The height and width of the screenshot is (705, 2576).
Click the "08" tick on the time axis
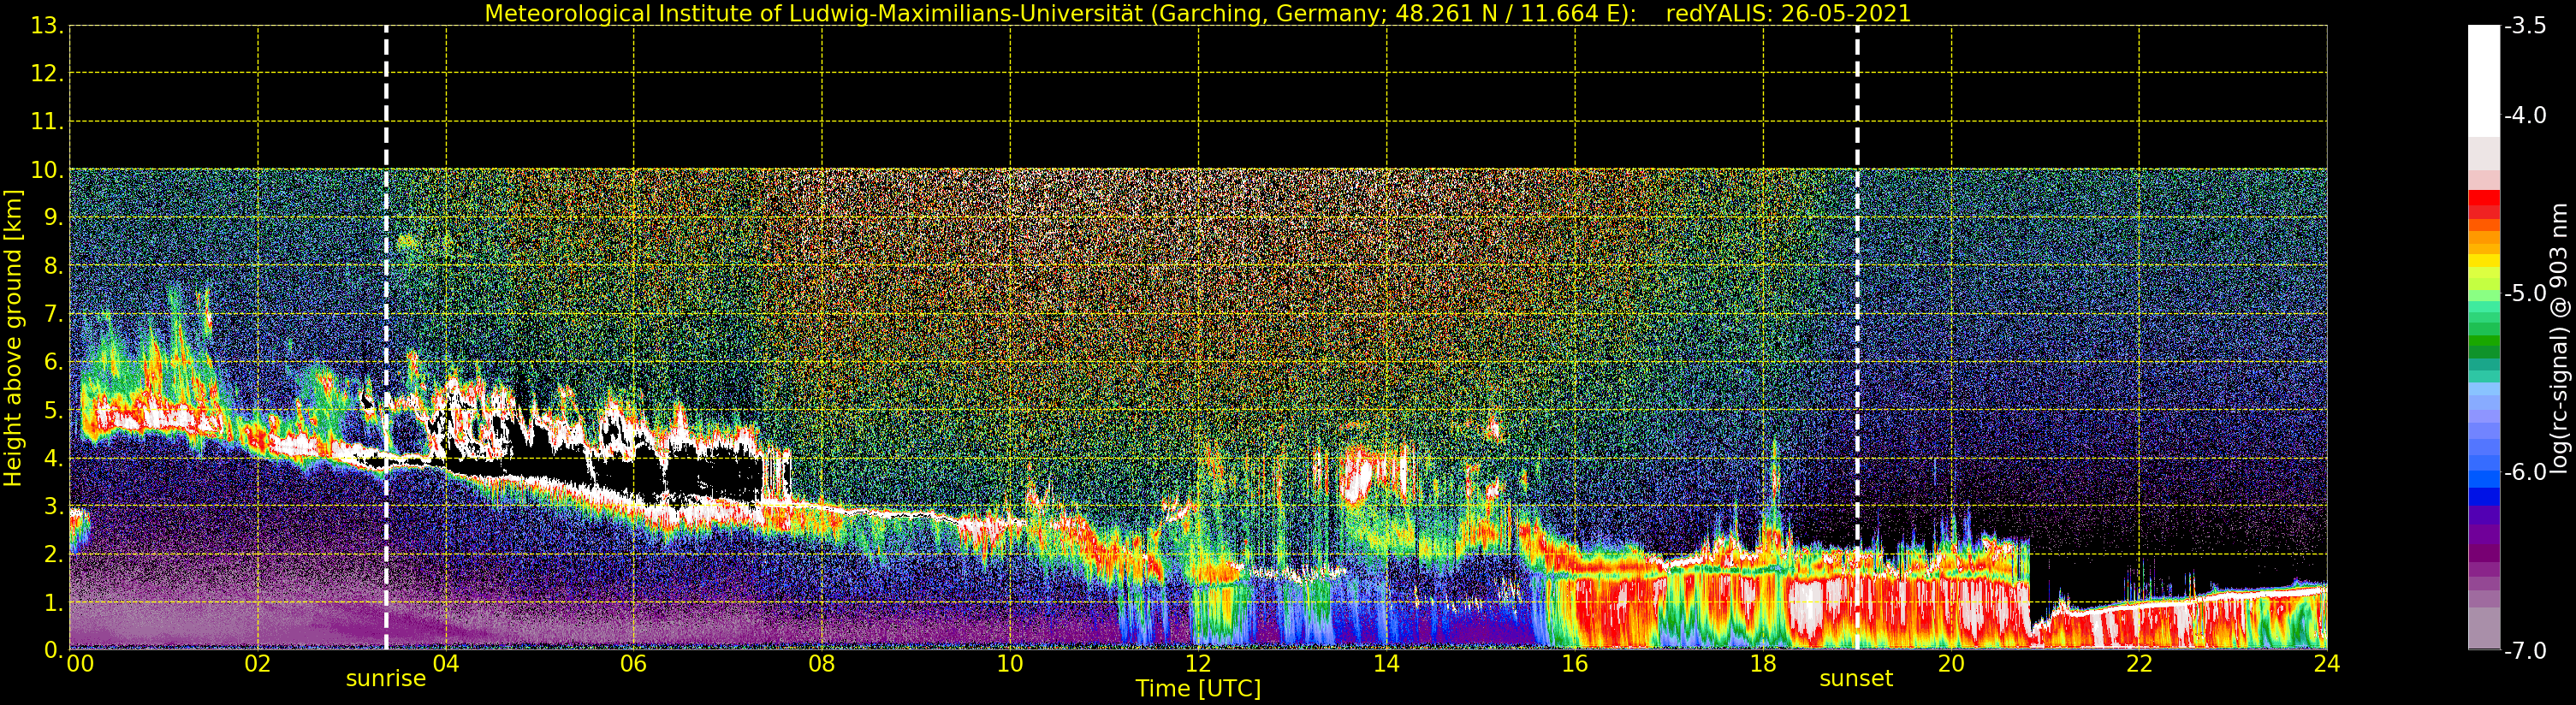[822, 664]
